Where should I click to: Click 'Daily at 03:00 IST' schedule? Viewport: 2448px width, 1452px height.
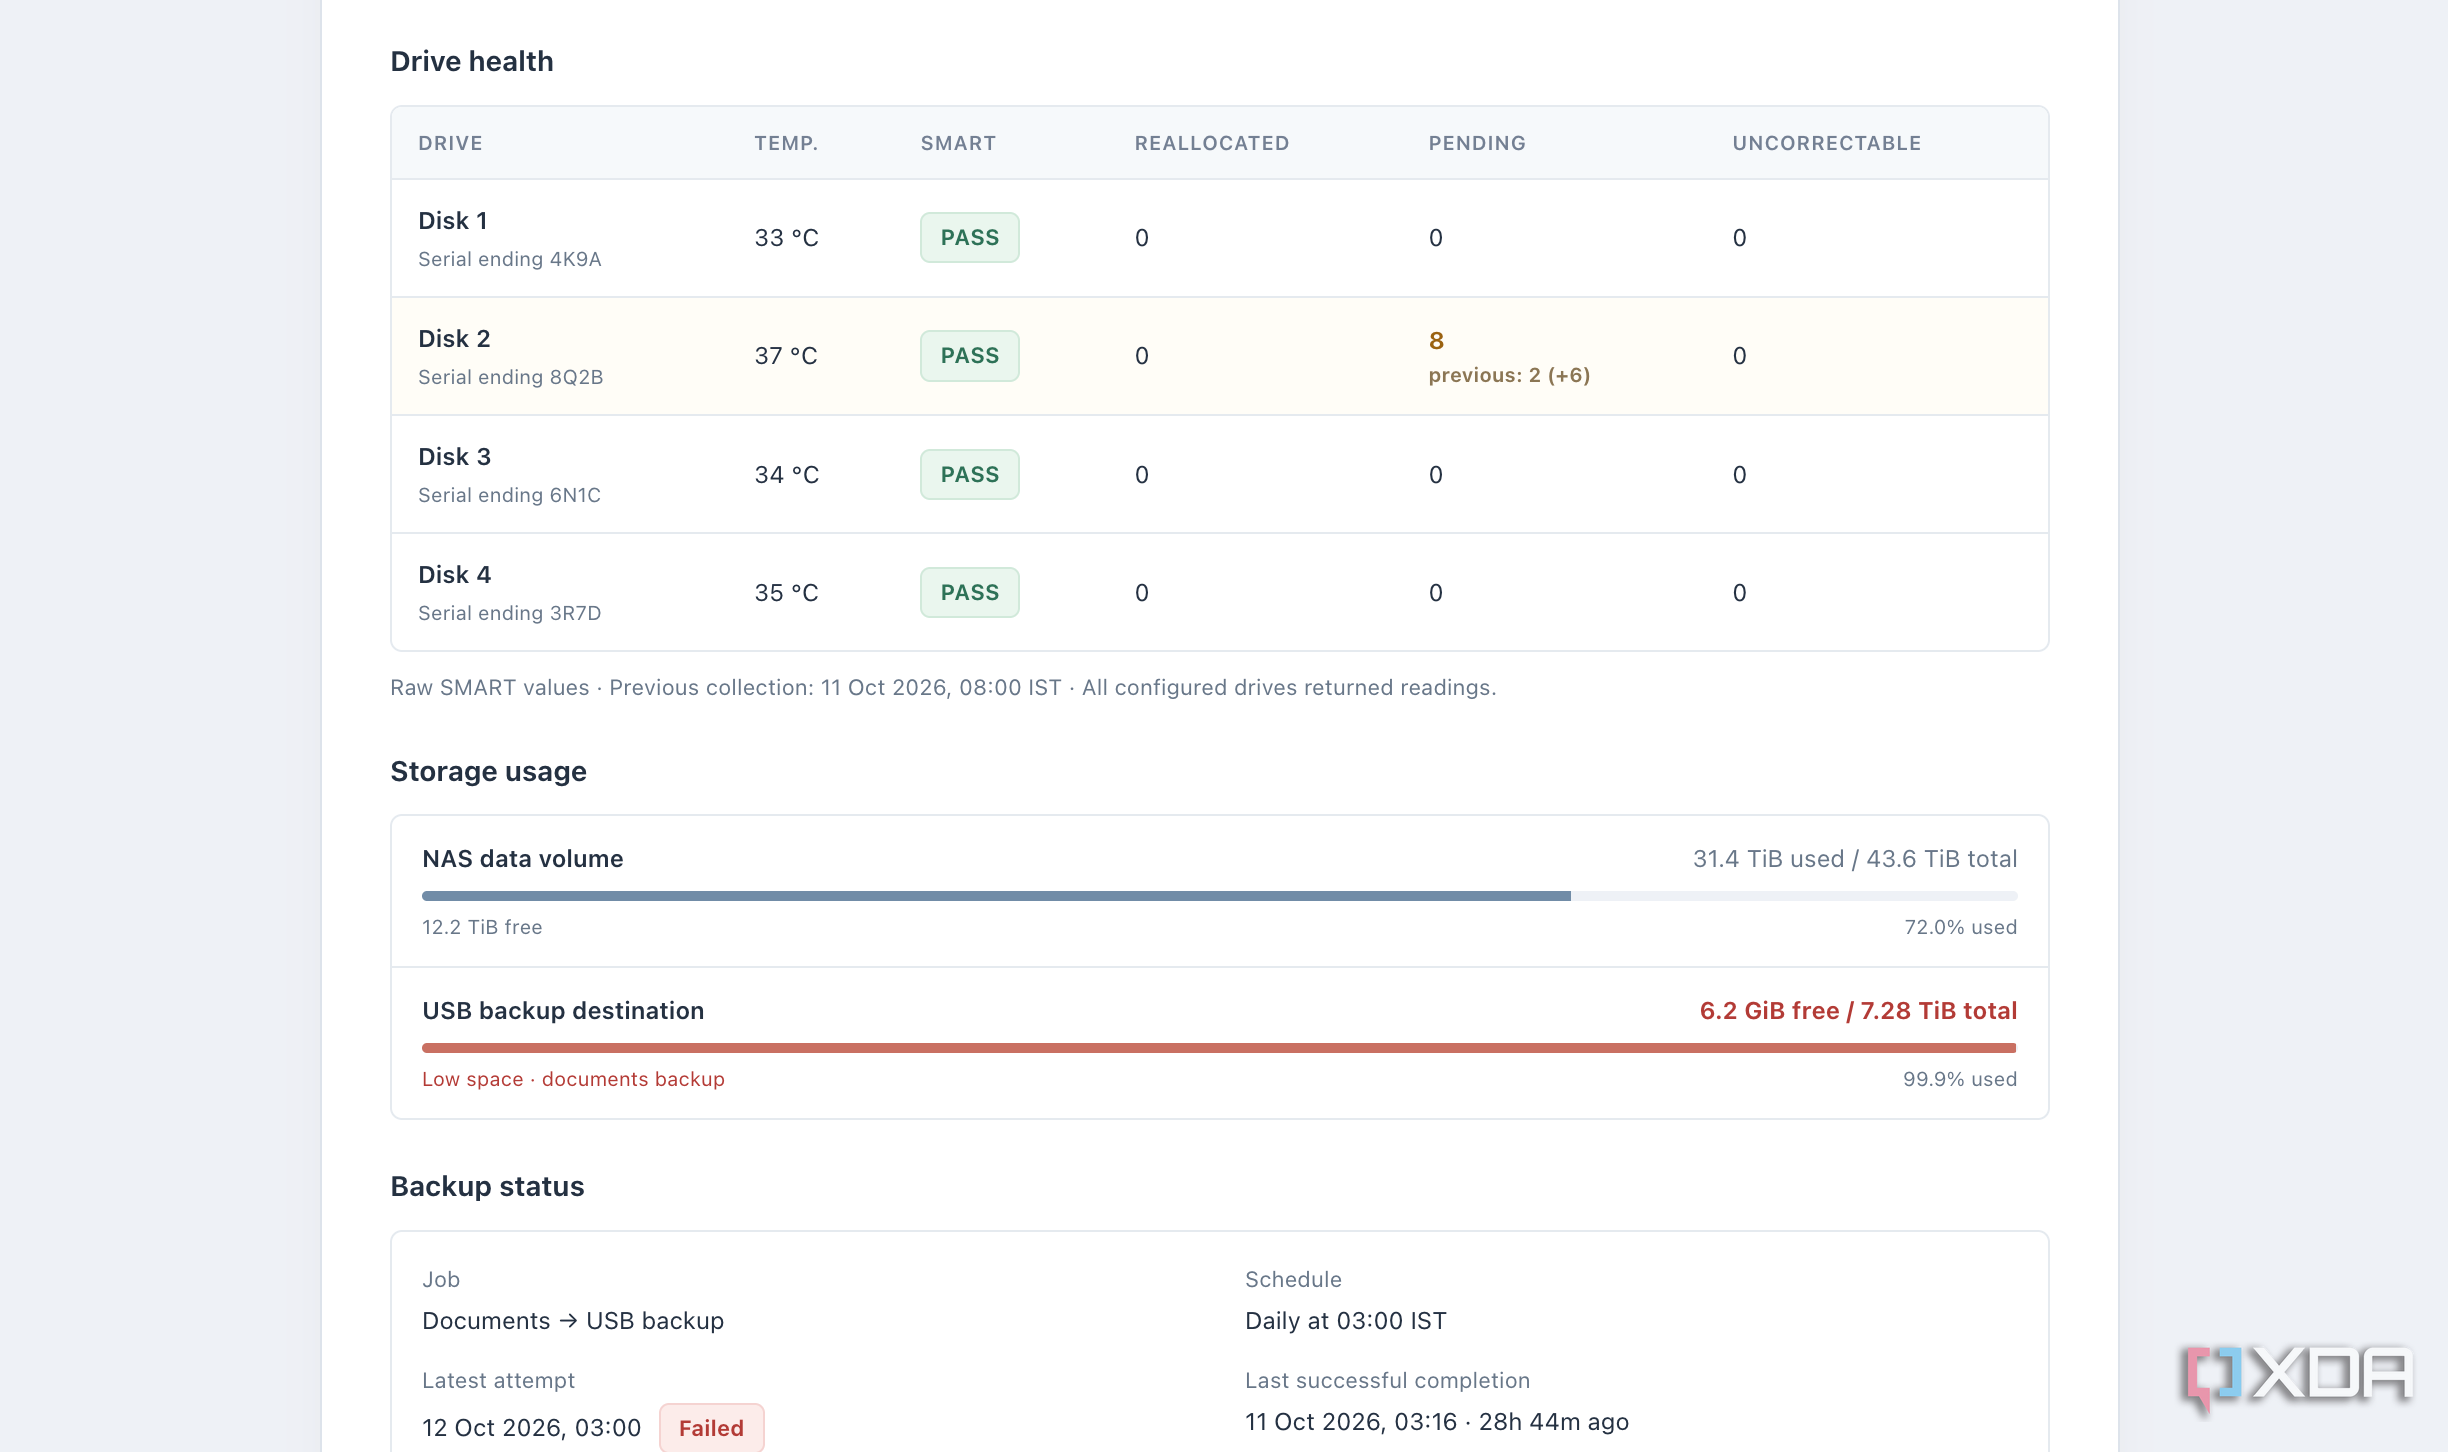pyautogui.click(x=1345, y=1321)
